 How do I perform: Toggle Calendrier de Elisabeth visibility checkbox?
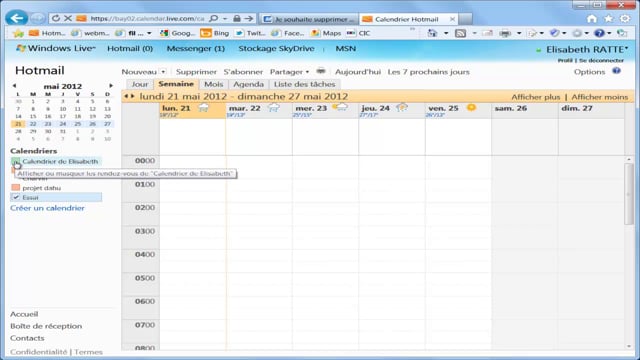16,162
